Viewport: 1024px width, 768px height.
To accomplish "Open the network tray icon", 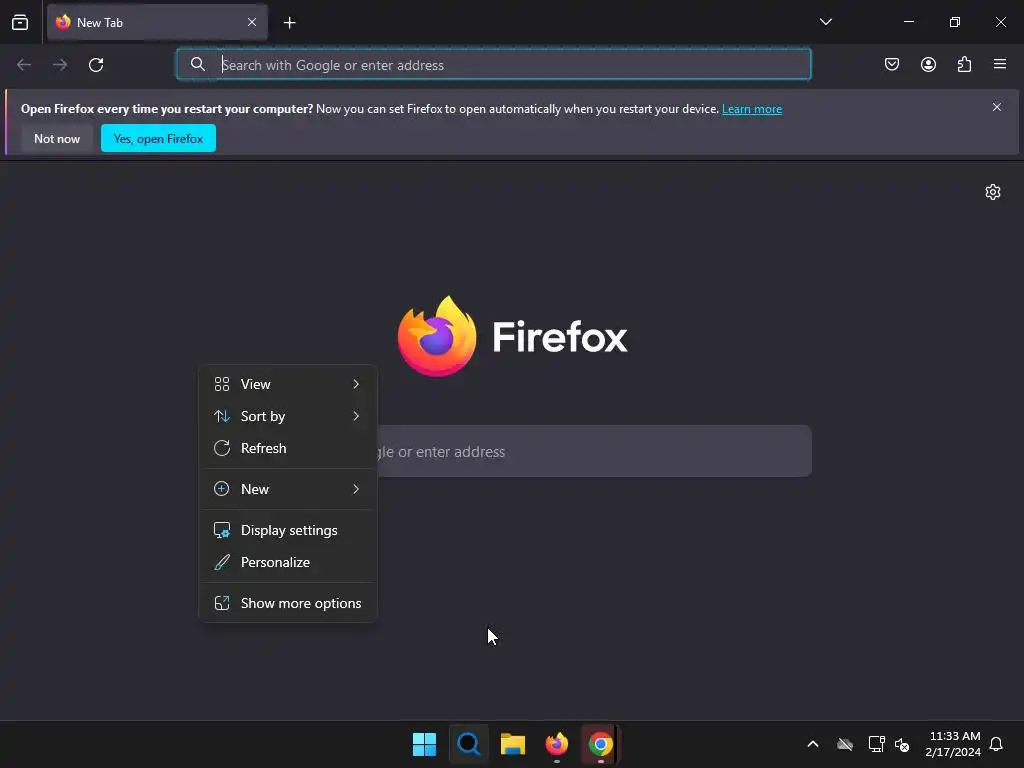I will [x=876, y=744].
